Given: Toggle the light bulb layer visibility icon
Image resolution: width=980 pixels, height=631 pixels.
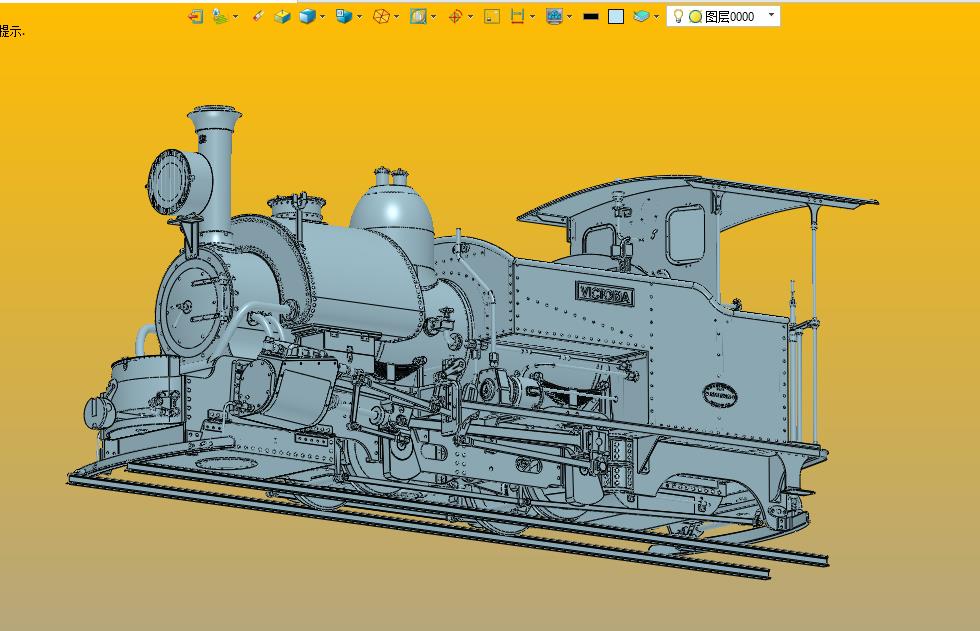Looking at the screenshot, I should (678, 16).
